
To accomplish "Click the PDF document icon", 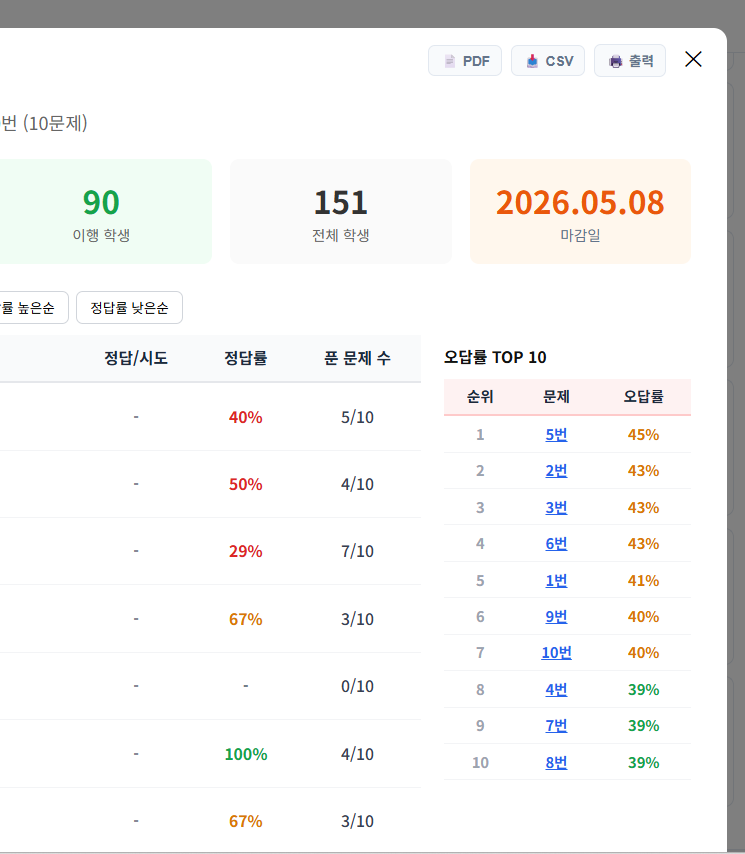I will click(449, 61).
